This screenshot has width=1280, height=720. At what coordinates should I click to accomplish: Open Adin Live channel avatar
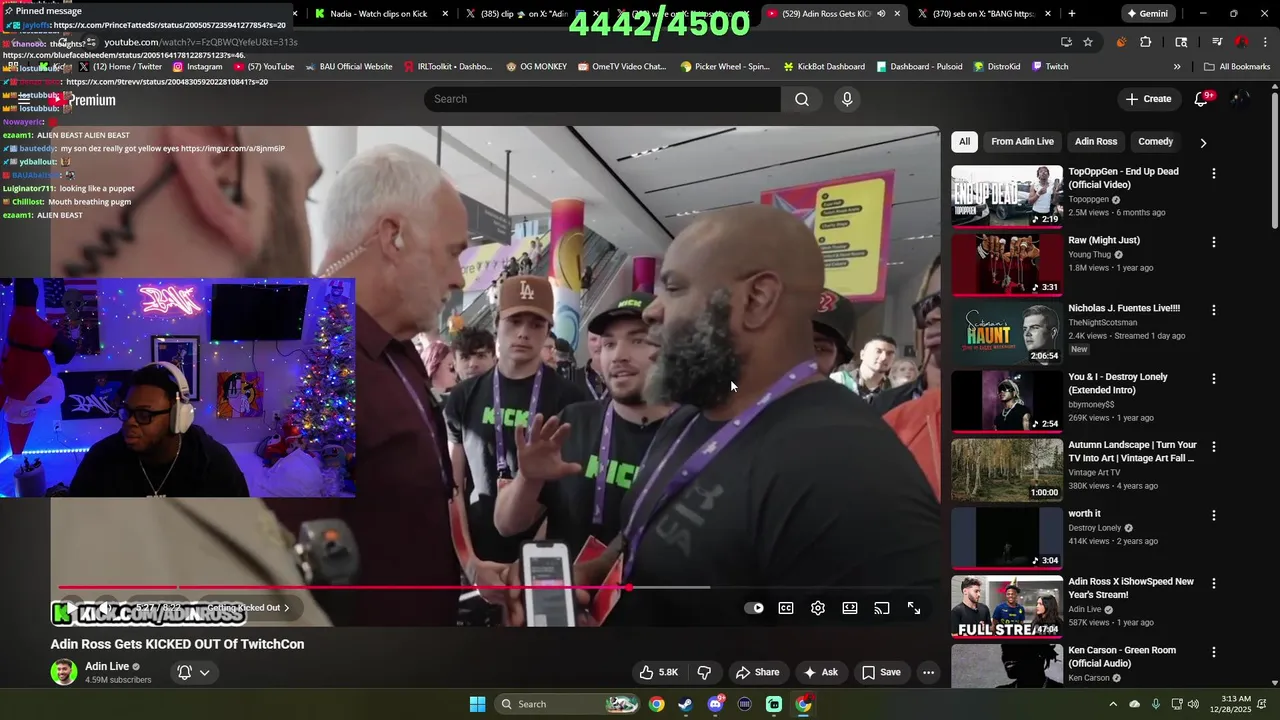(64, 672)
